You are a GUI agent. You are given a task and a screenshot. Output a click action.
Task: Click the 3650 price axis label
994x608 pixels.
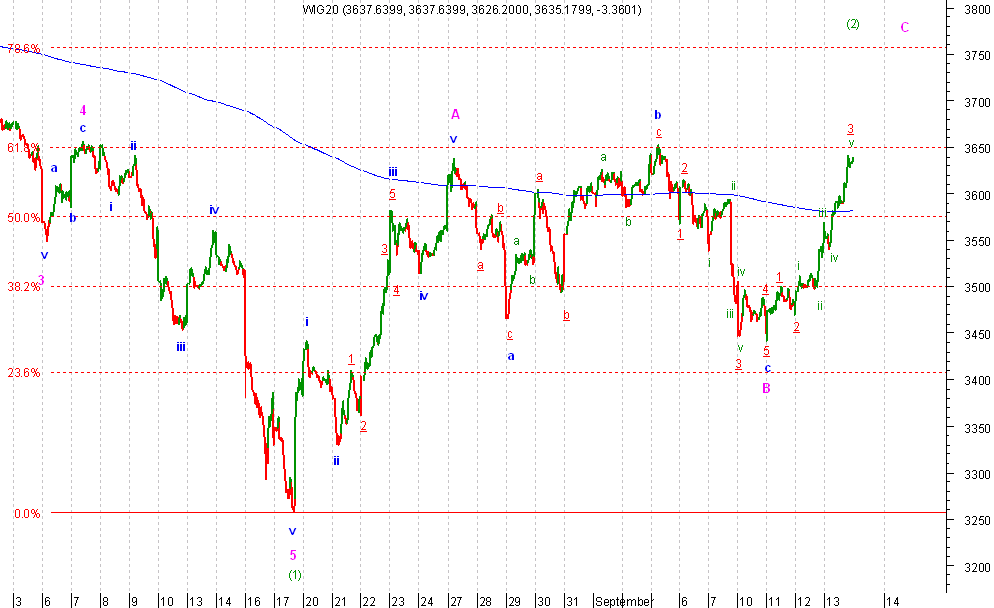point(977,149)
